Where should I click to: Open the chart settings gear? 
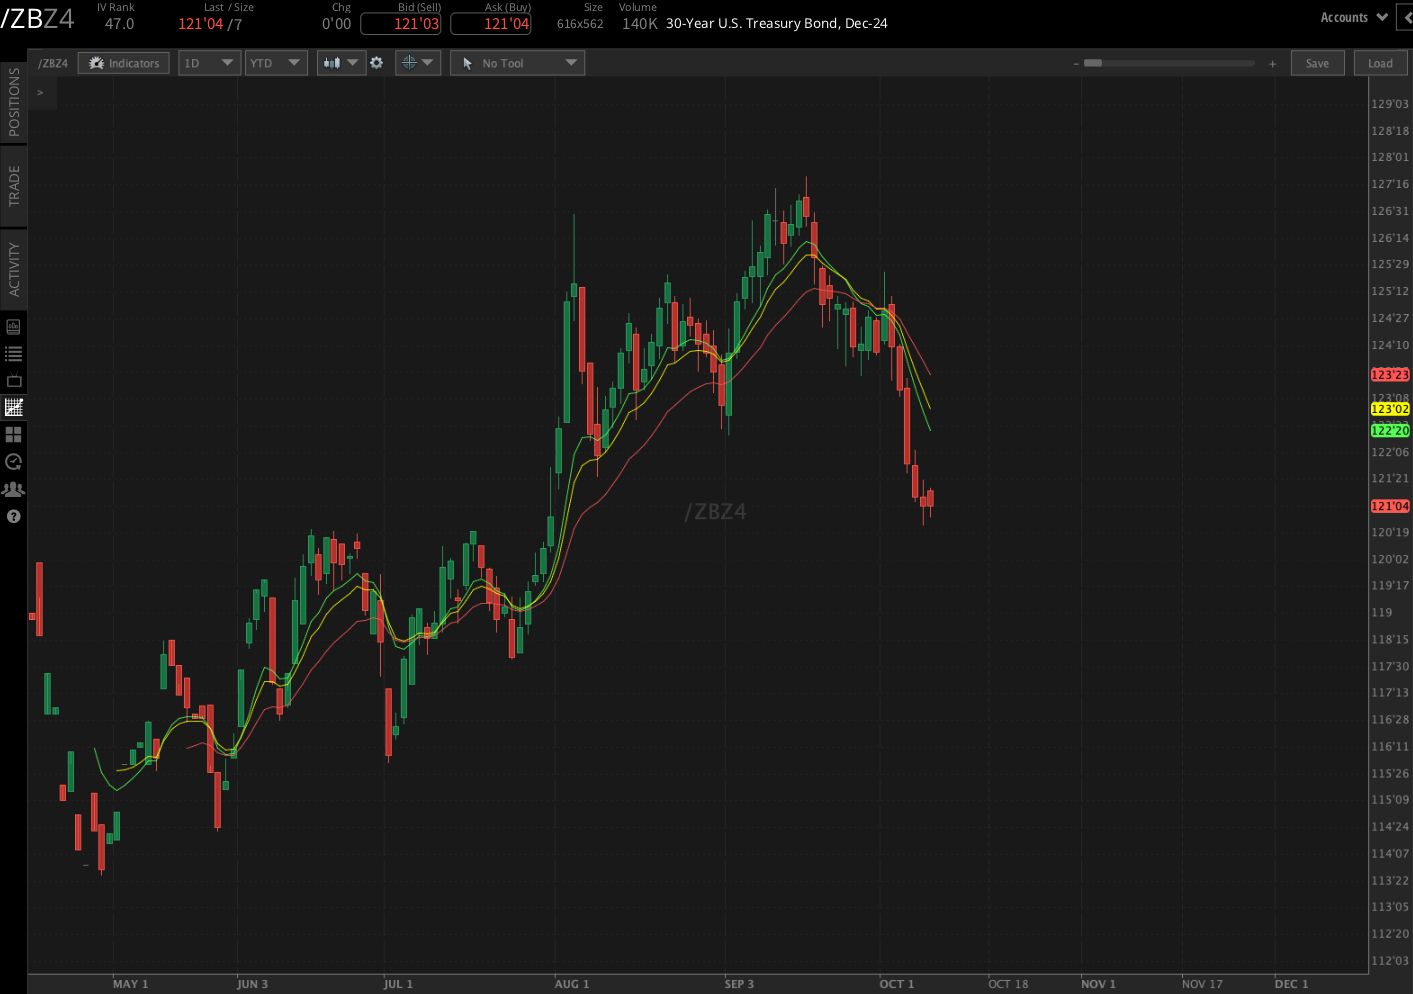point(376,62)
